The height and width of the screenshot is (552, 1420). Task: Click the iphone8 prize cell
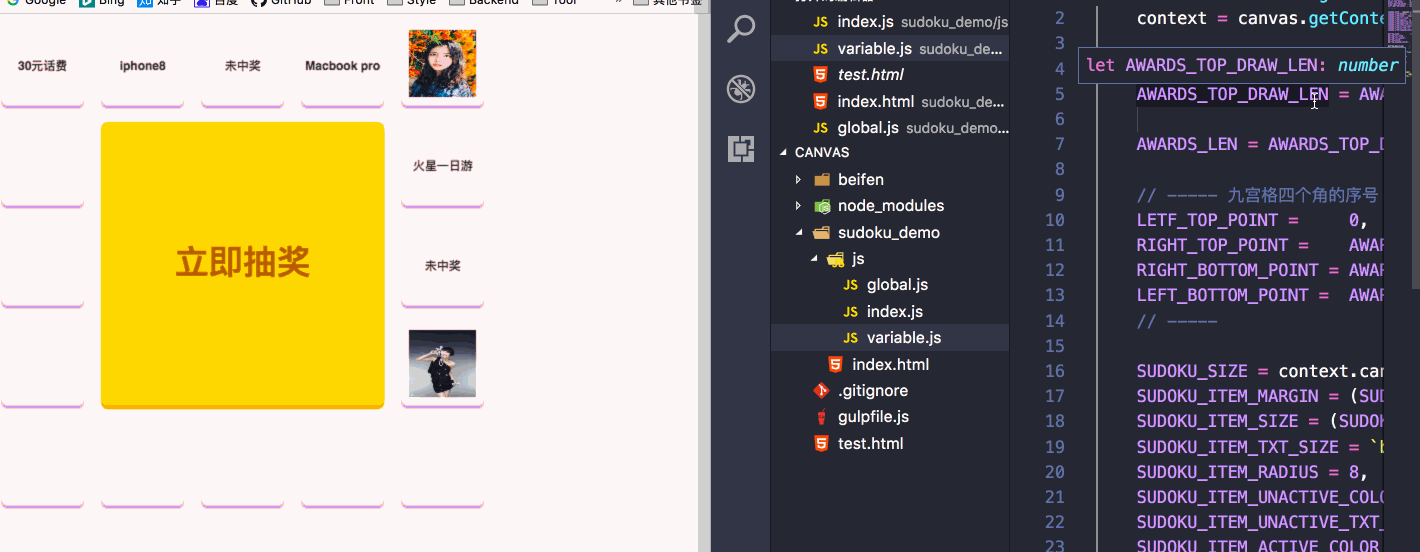click(x=142, y=66)
